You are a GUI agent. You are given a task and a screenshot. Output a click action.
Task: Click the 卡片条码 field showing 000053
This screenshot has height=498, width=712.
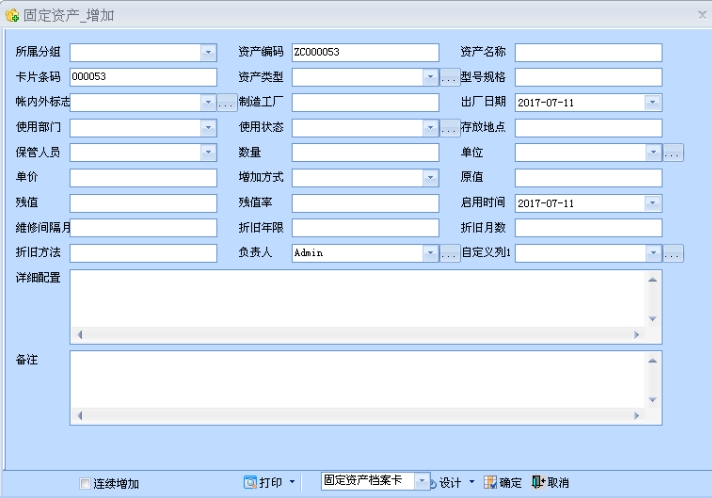click(143, 77)
